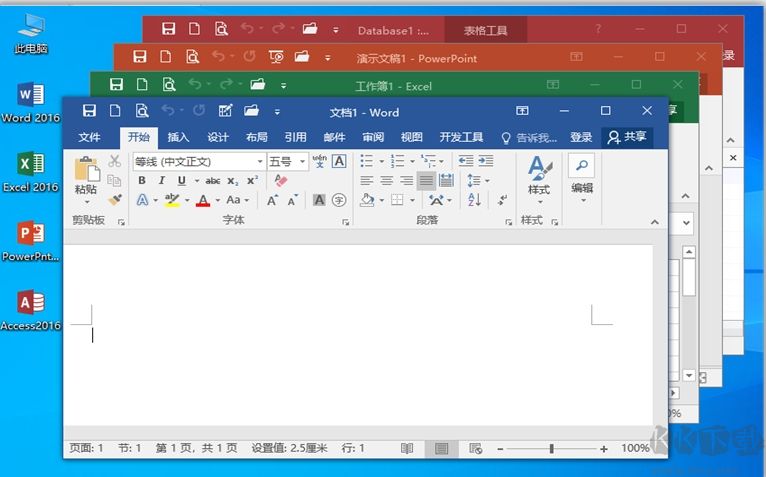Viewport: 766px width, 477px height.
Task: Toggle Align Left paragraph alignment
Action: [x=366, y=181]
